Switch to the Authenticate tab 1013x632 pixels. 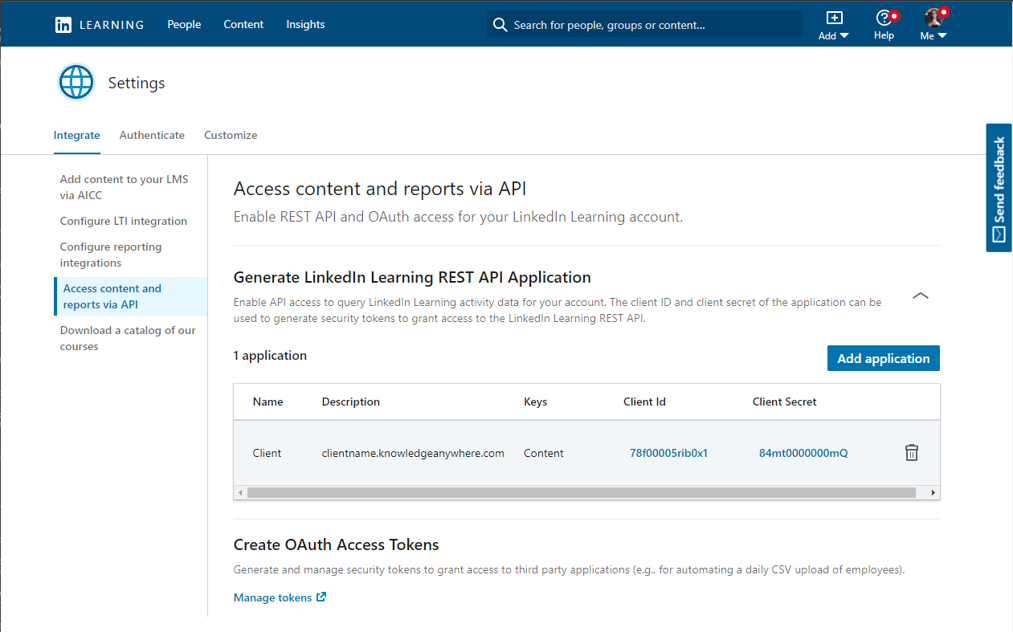151,135
